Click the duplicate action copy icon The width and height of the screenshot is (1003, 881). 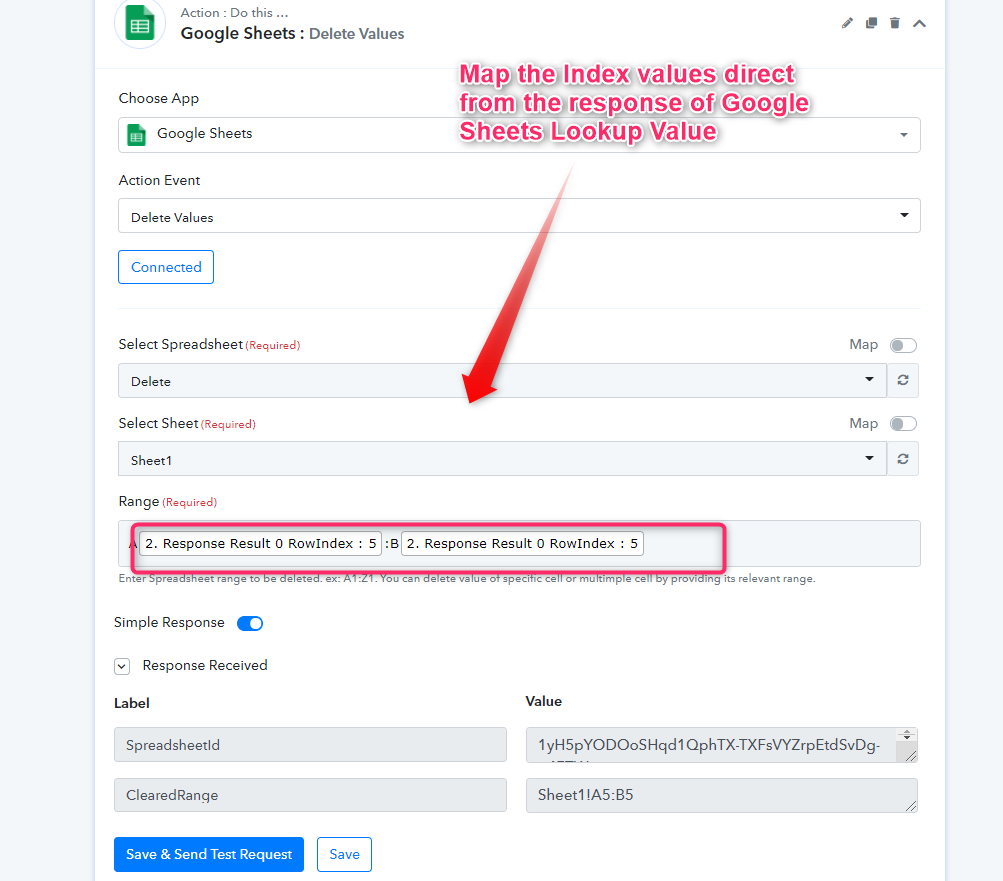tap(871, 24)
